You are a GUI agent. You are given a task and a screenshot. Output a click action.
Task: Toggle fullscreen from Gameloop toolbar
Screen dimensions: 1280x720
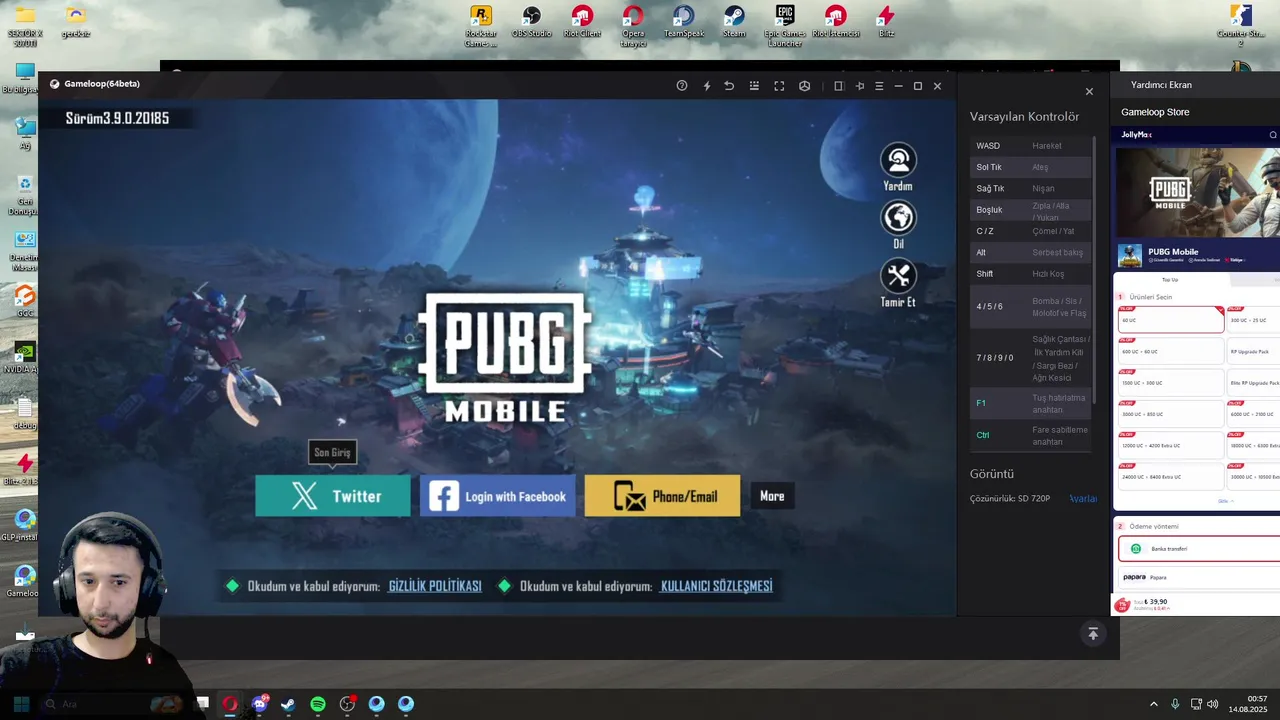[x=779, y=86]
